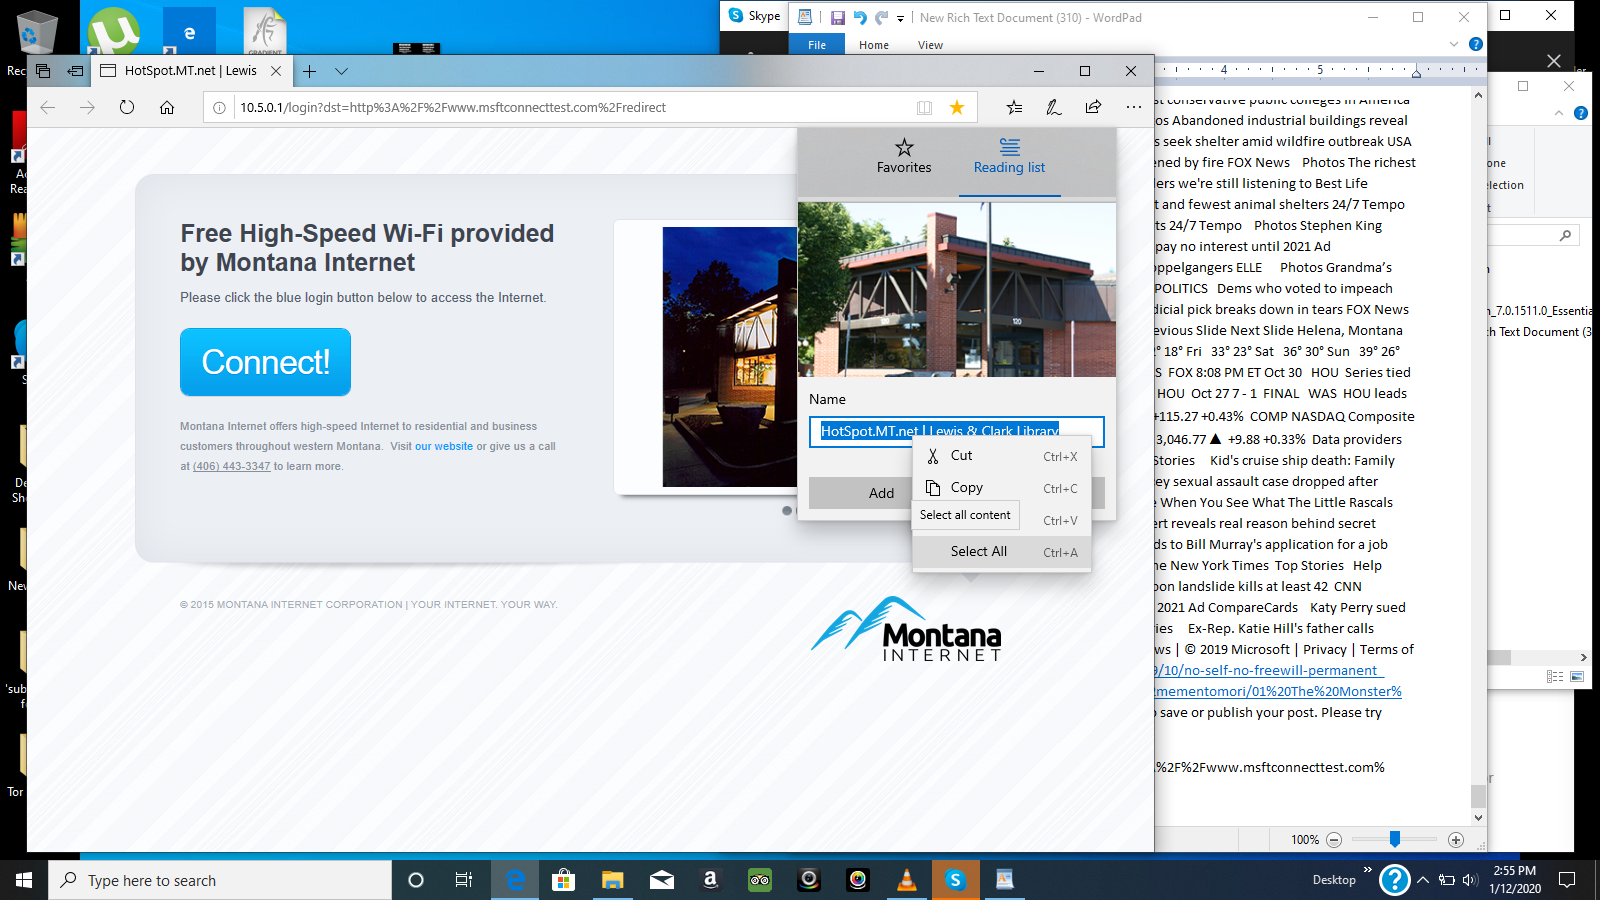
Task: Undo last action in WordPad
Action: [860, 17]
